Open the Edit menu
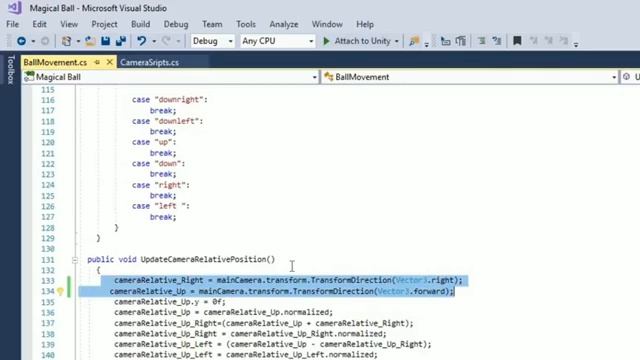Viewport: 640px width, 360px height. (40, 24)
